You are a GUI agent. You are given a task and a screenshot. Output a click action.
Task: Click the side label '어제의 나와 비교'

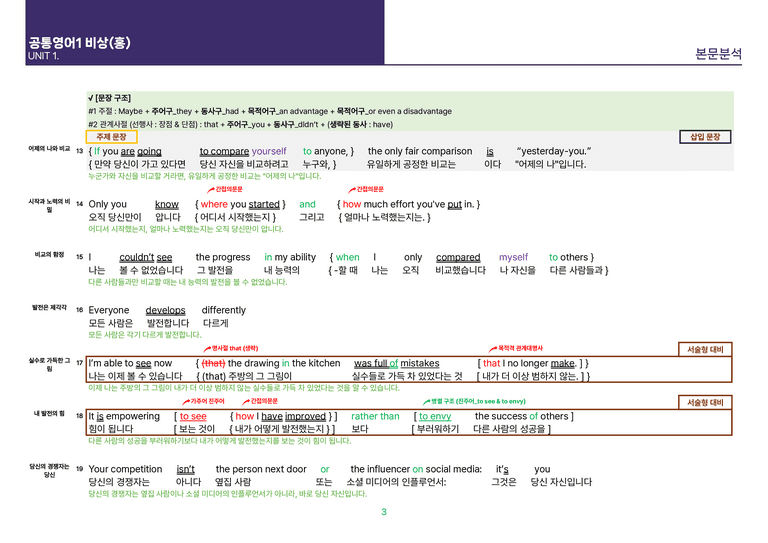click(49, 148)
